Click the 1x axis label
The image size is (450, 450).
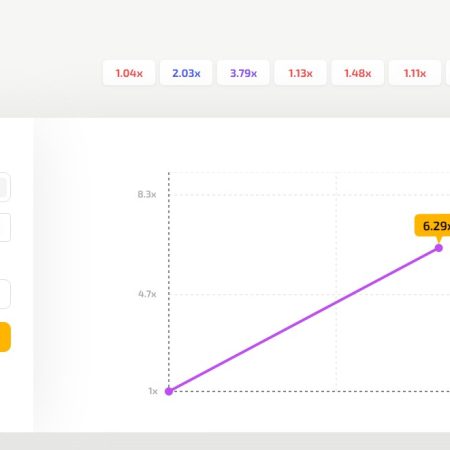153,391
